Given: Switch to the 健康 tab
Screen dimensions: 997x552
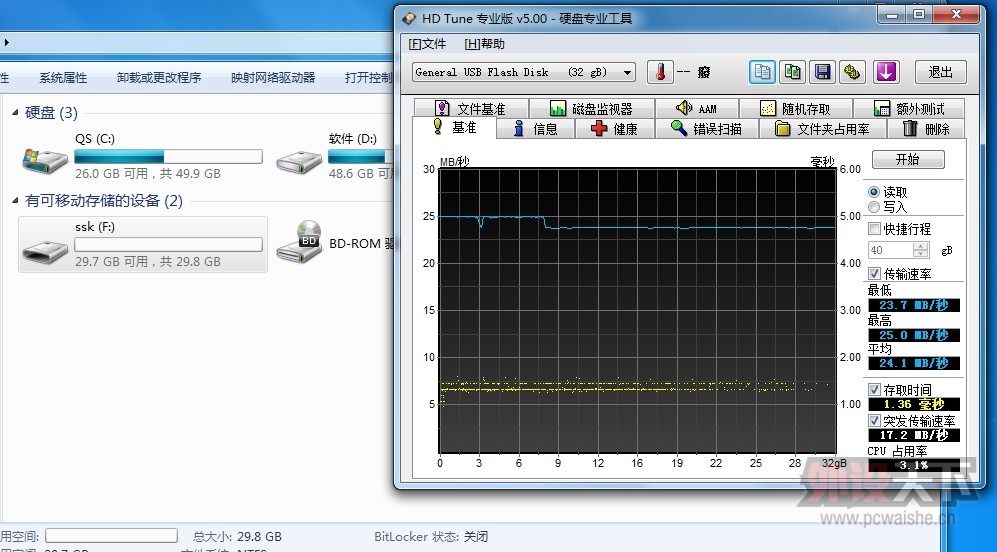Looking at the screenshot, I should [x=614, y=129].
